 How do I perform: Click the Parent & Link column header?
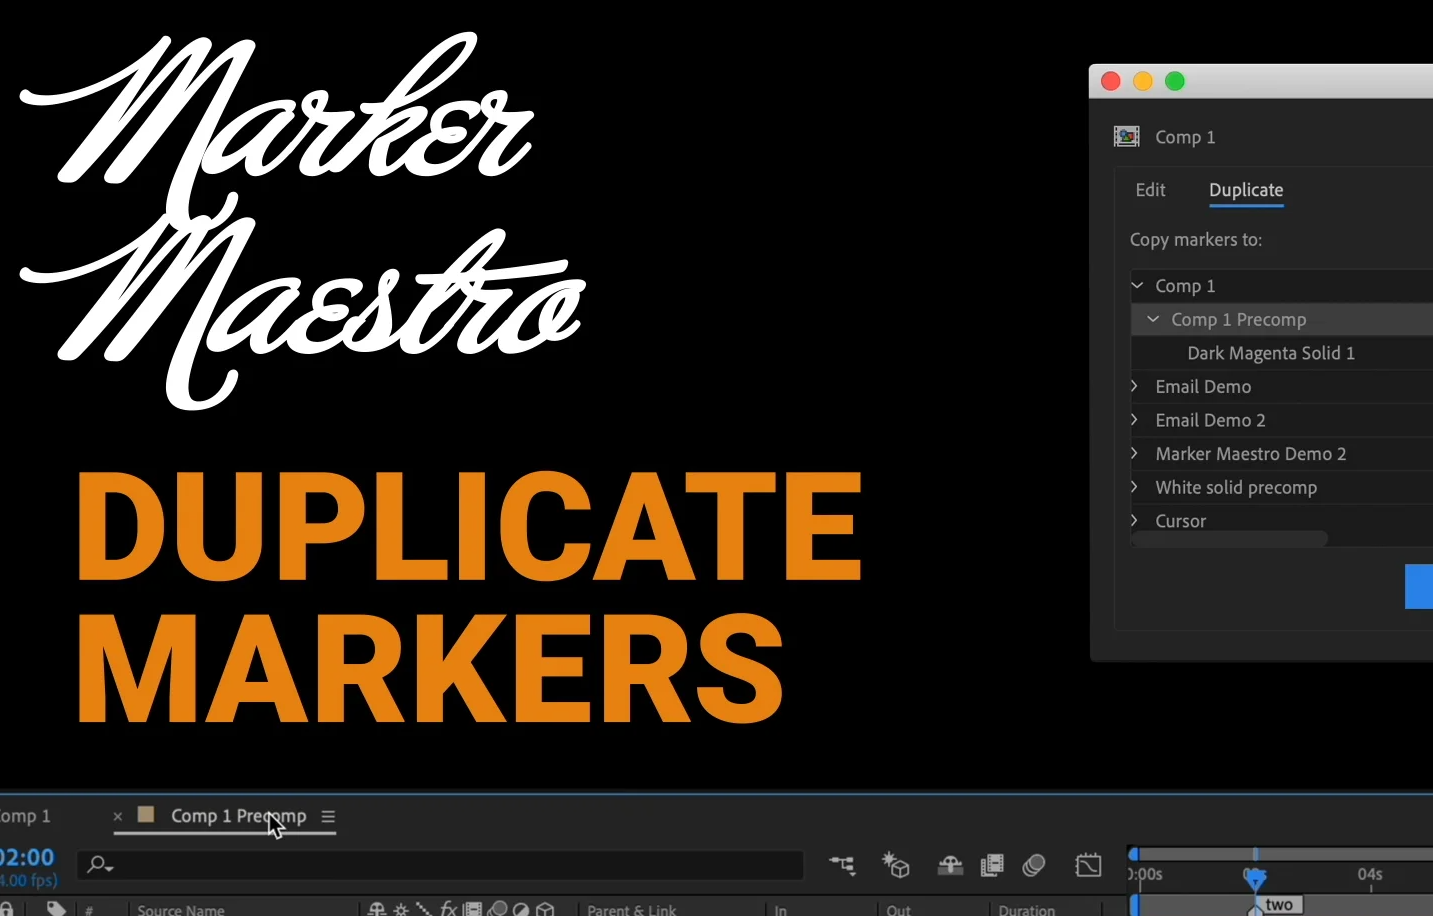[632, 910]
